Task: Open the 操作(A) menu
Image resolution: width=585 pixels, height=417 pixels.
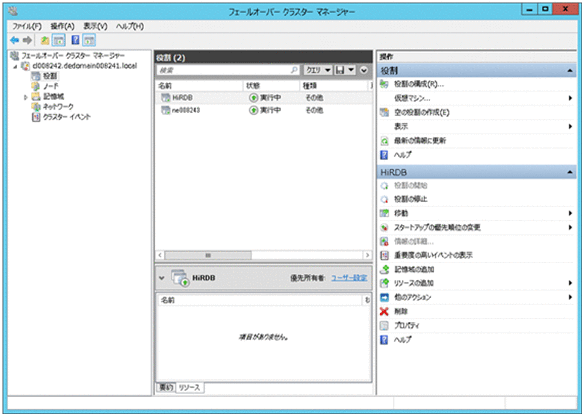Action: (62, 26)
